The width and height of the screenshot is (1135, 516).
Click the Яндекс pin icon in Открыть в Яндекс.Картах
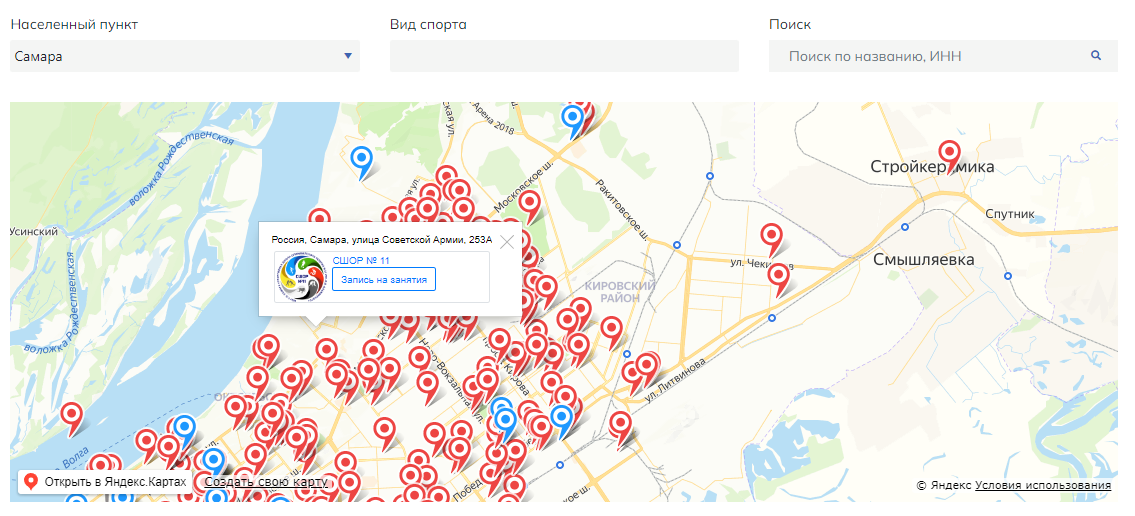[31, 482]
